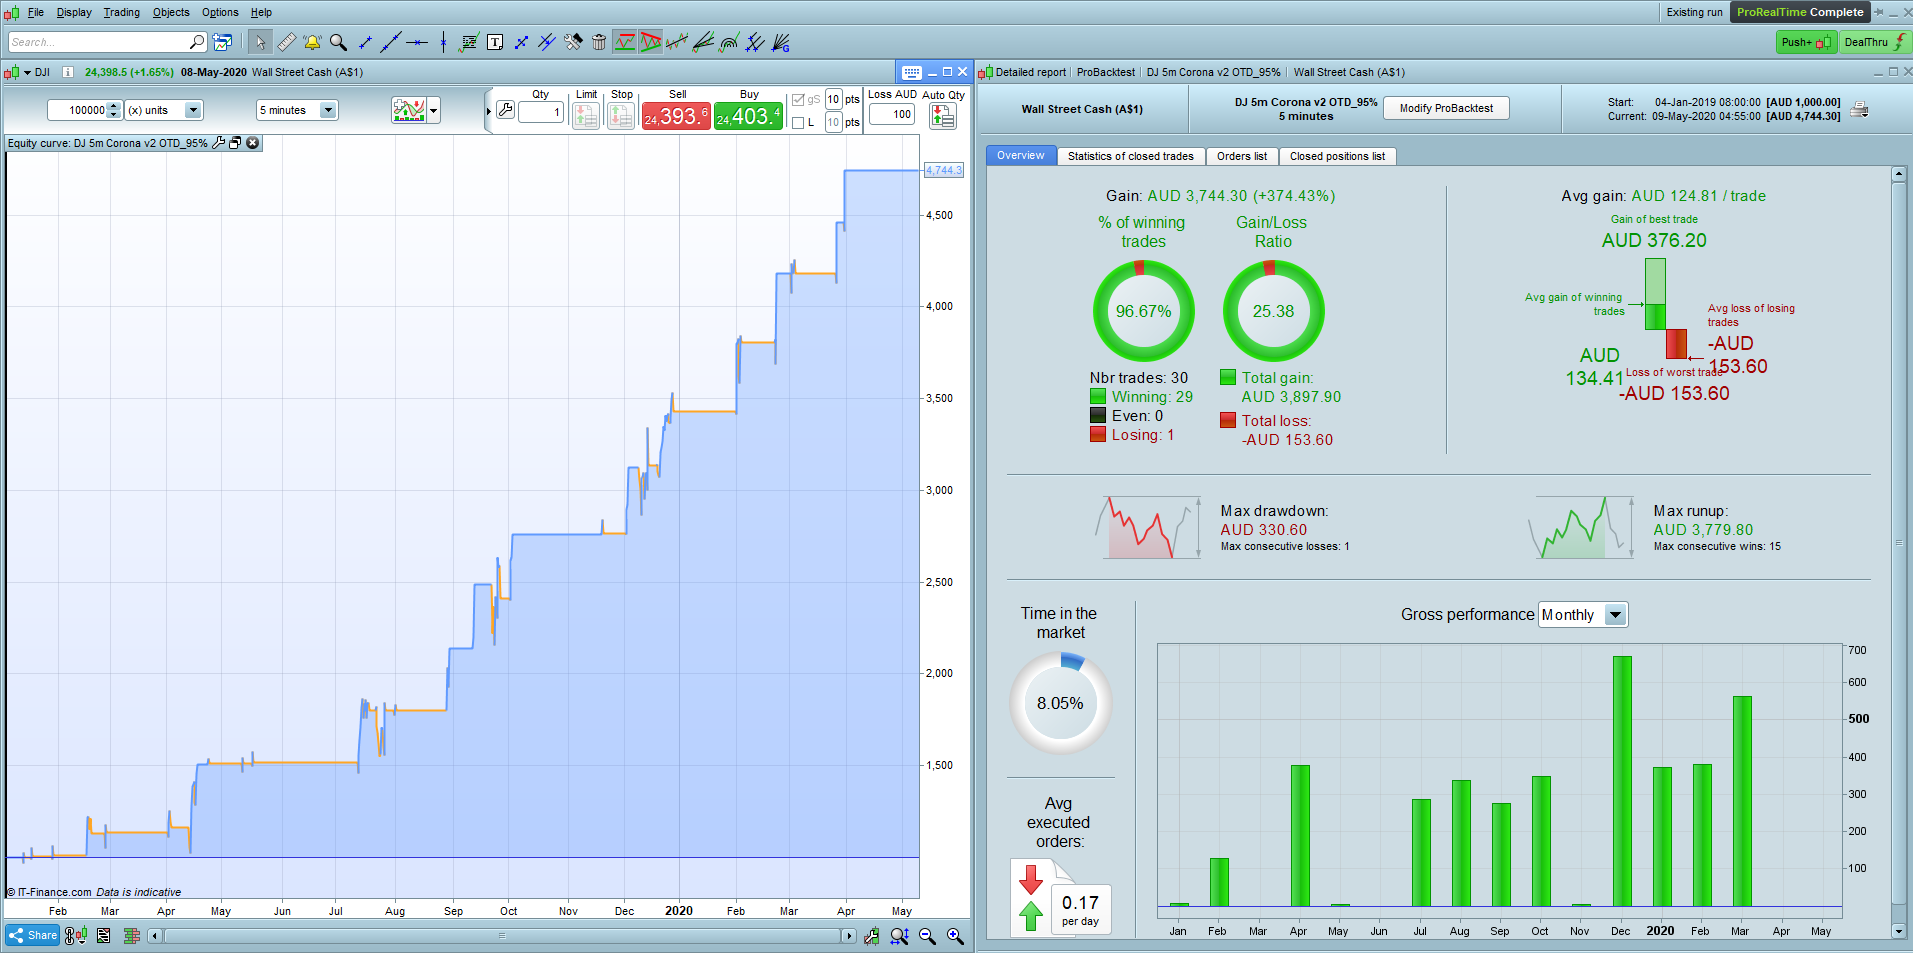Screen dimensions: 1913x953
Task: Switch to Closed positions list tab
Action: 1337,156
